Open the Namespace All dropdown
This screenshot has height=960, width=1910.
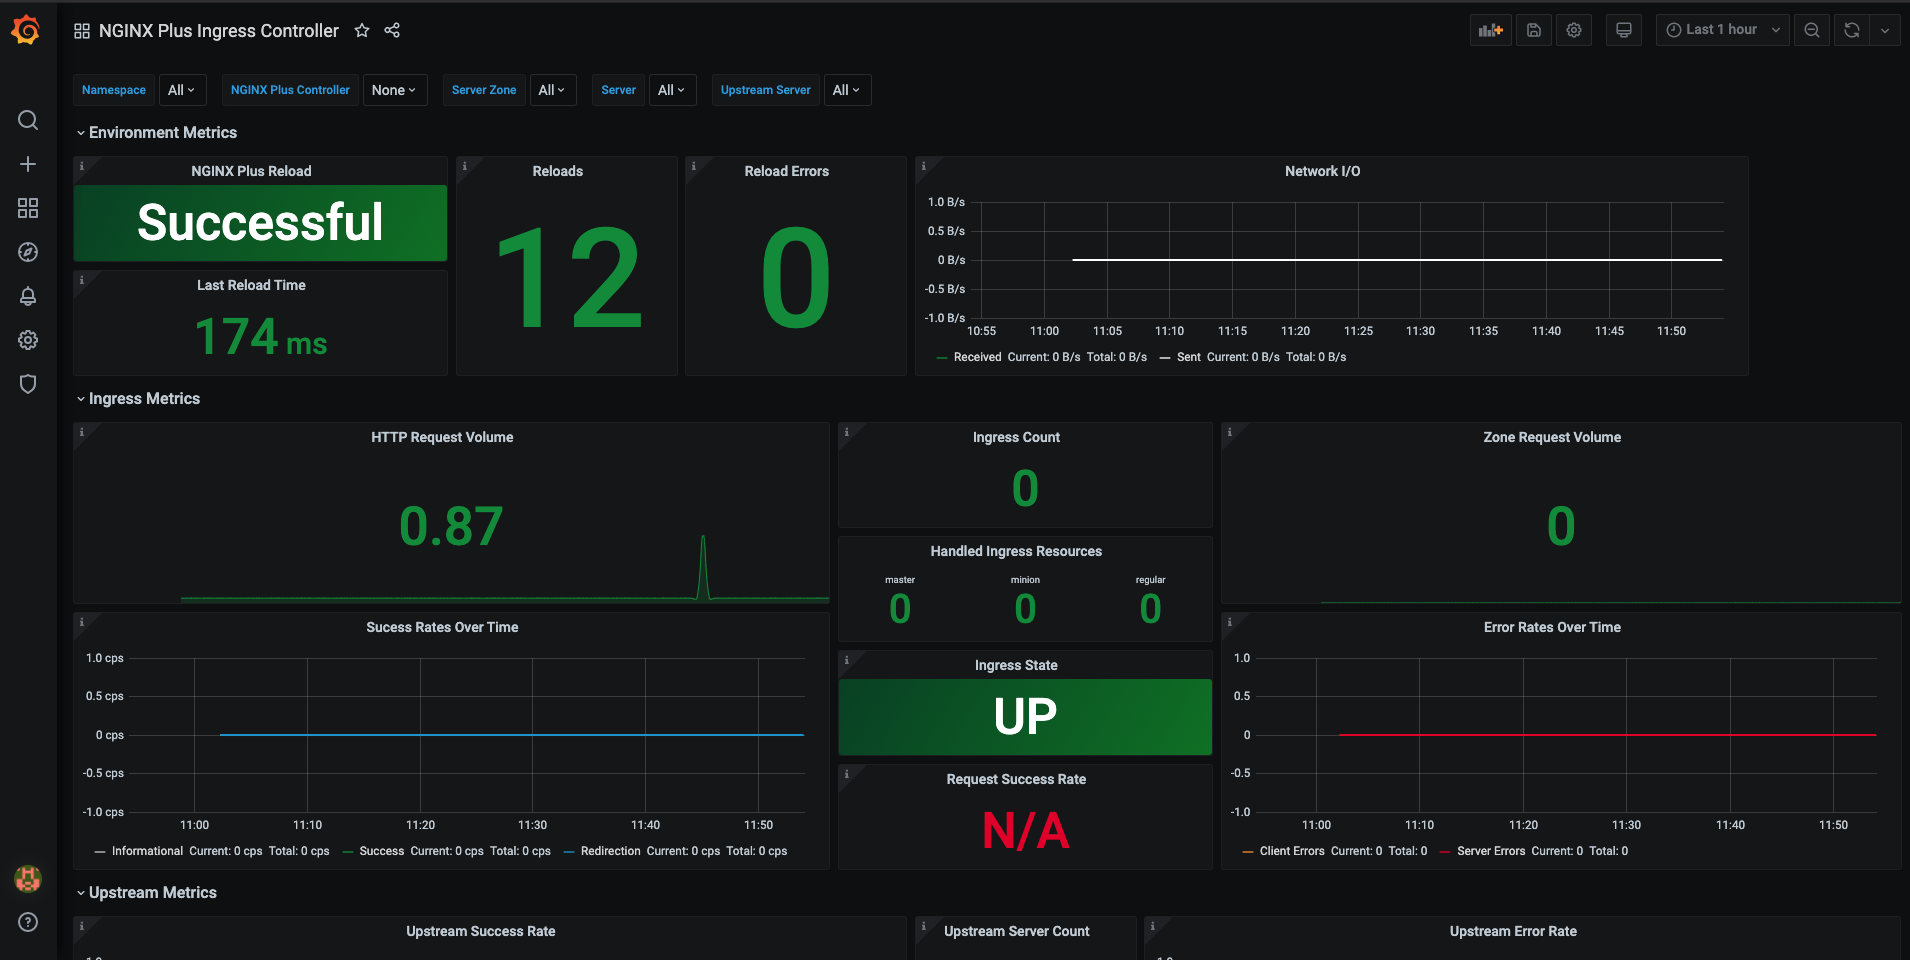[182, 90]
